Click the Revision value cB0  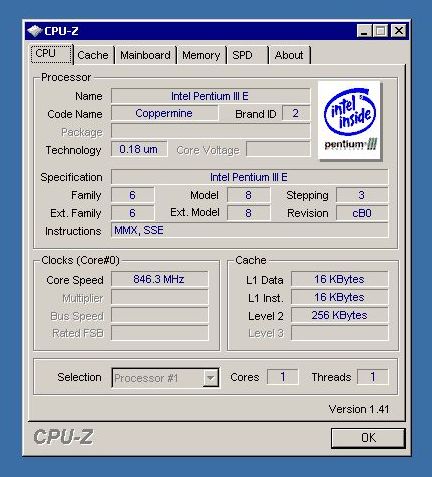pos(362,213)
